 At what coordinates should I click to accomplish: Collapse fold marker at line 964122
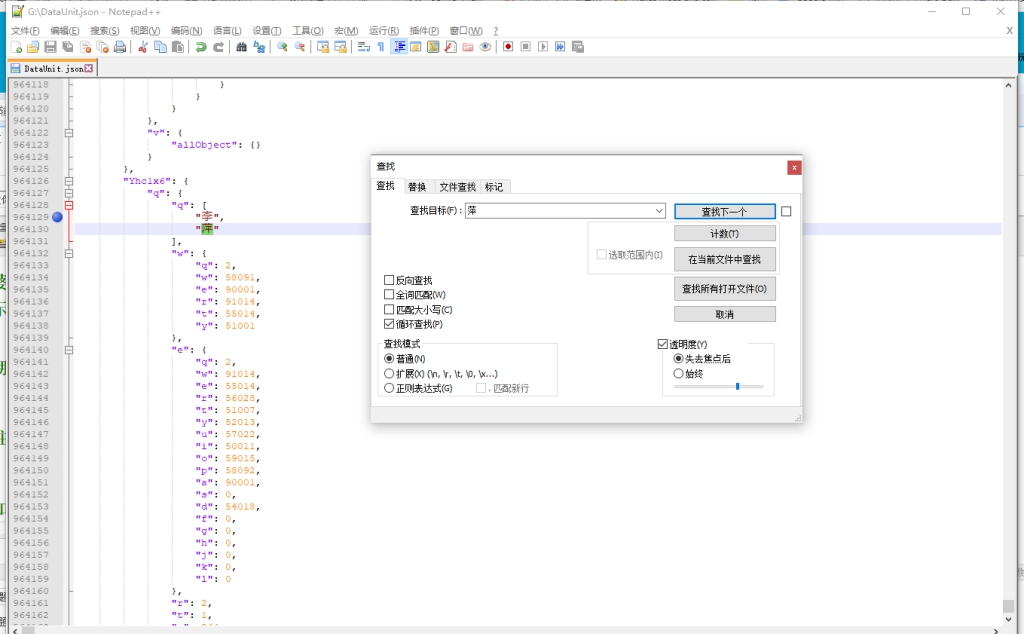coord(69,133)
